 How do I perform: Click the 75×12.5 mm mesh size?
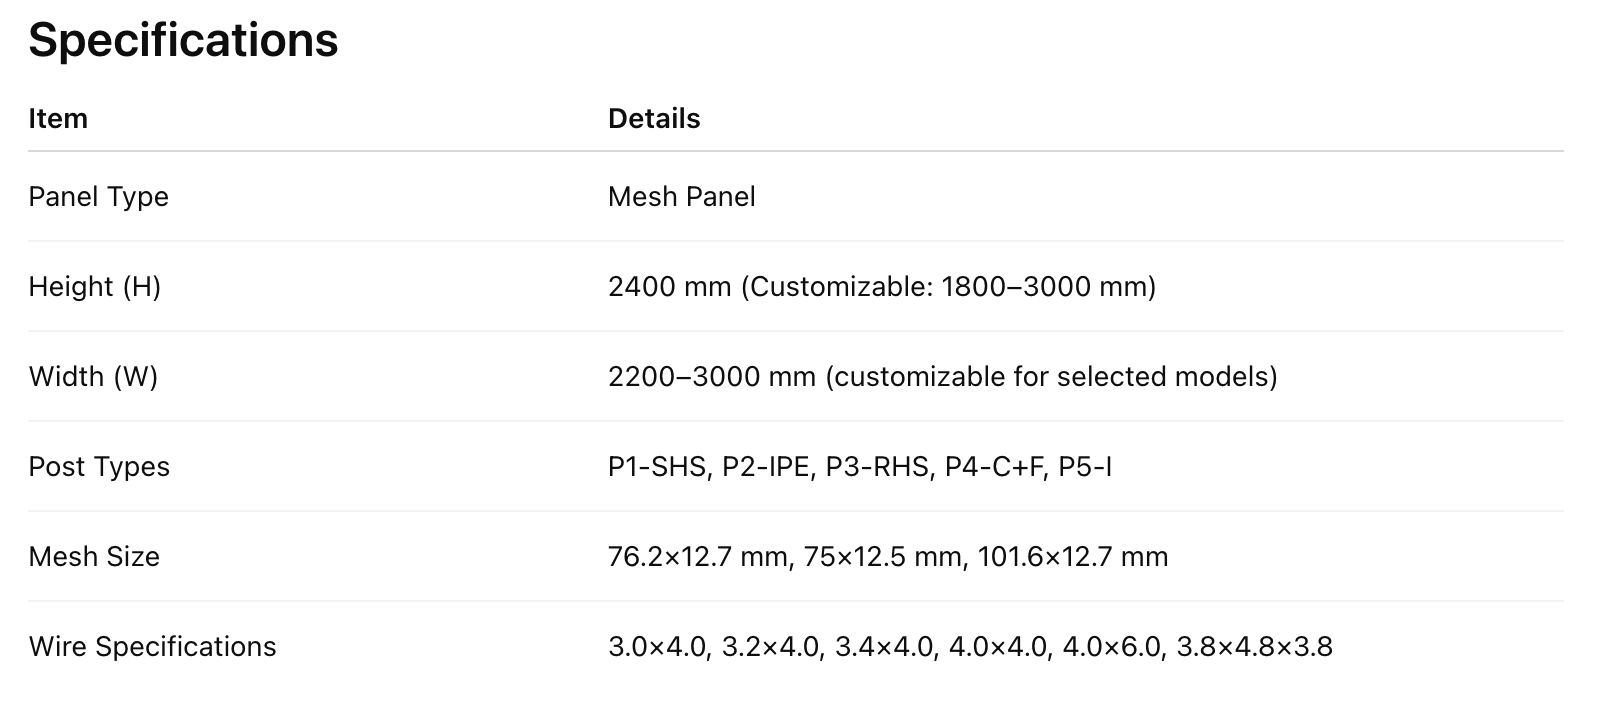click(x=883, y=557)
